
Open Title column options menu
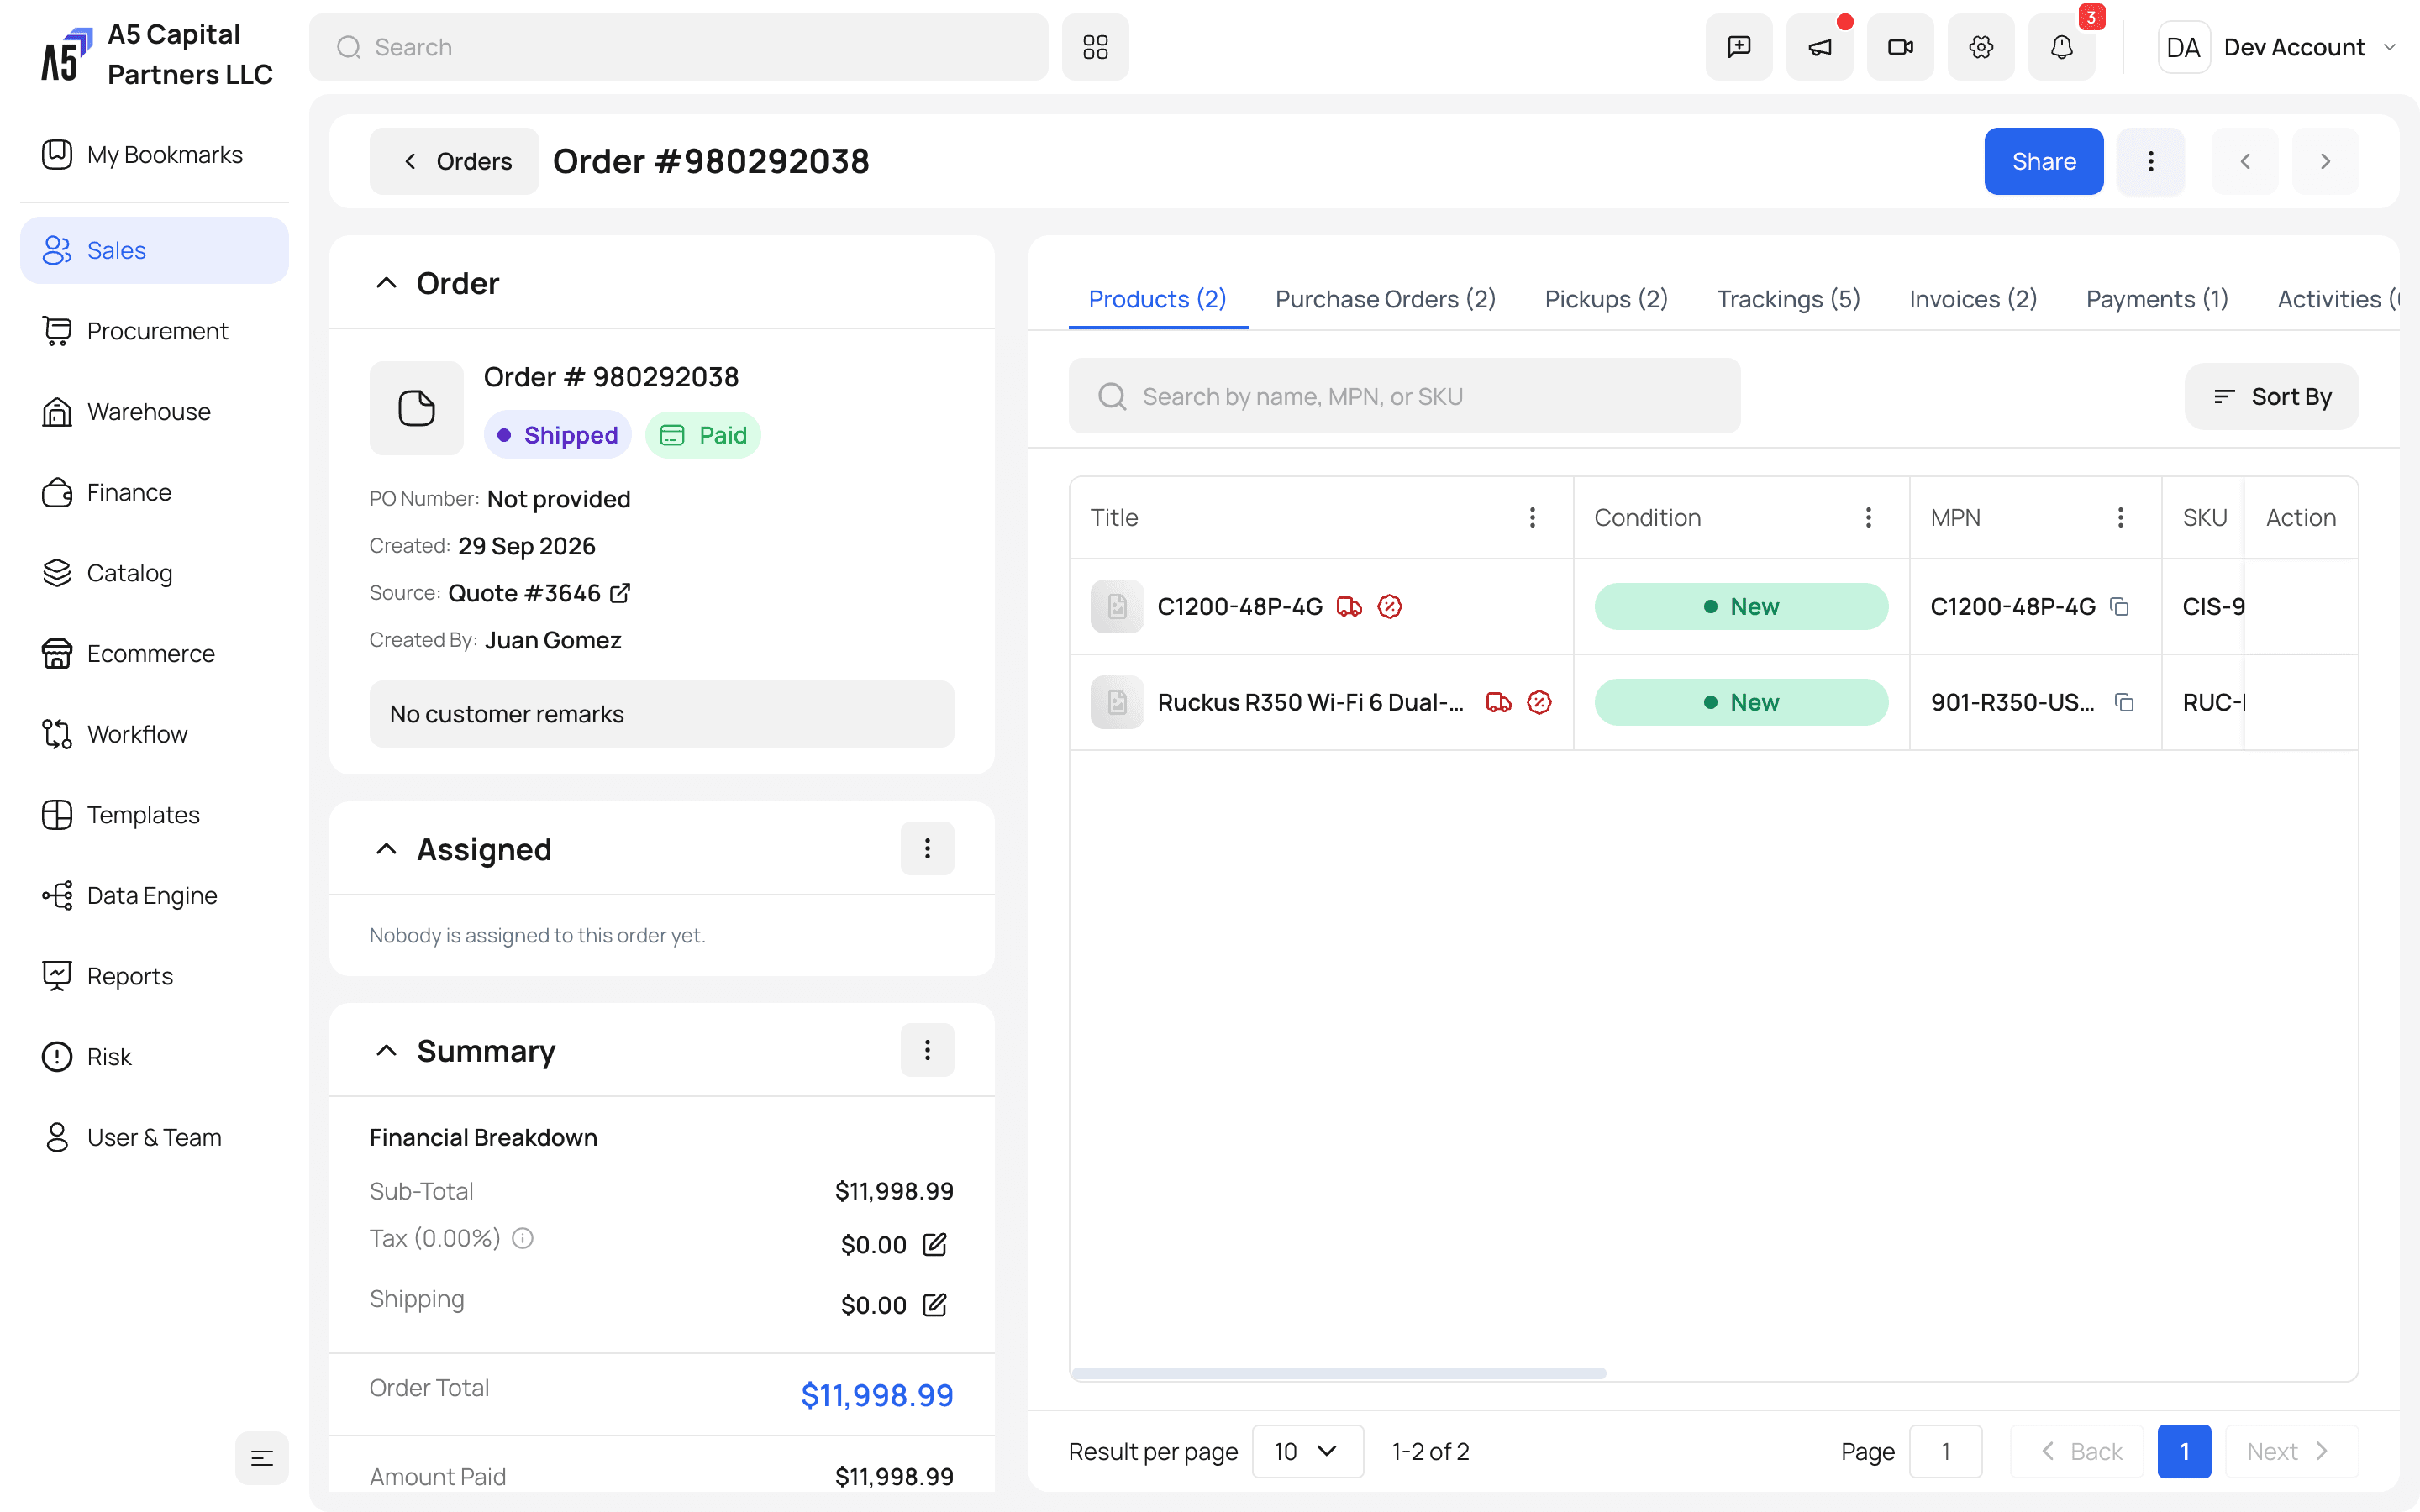(x=1532, y=517)
